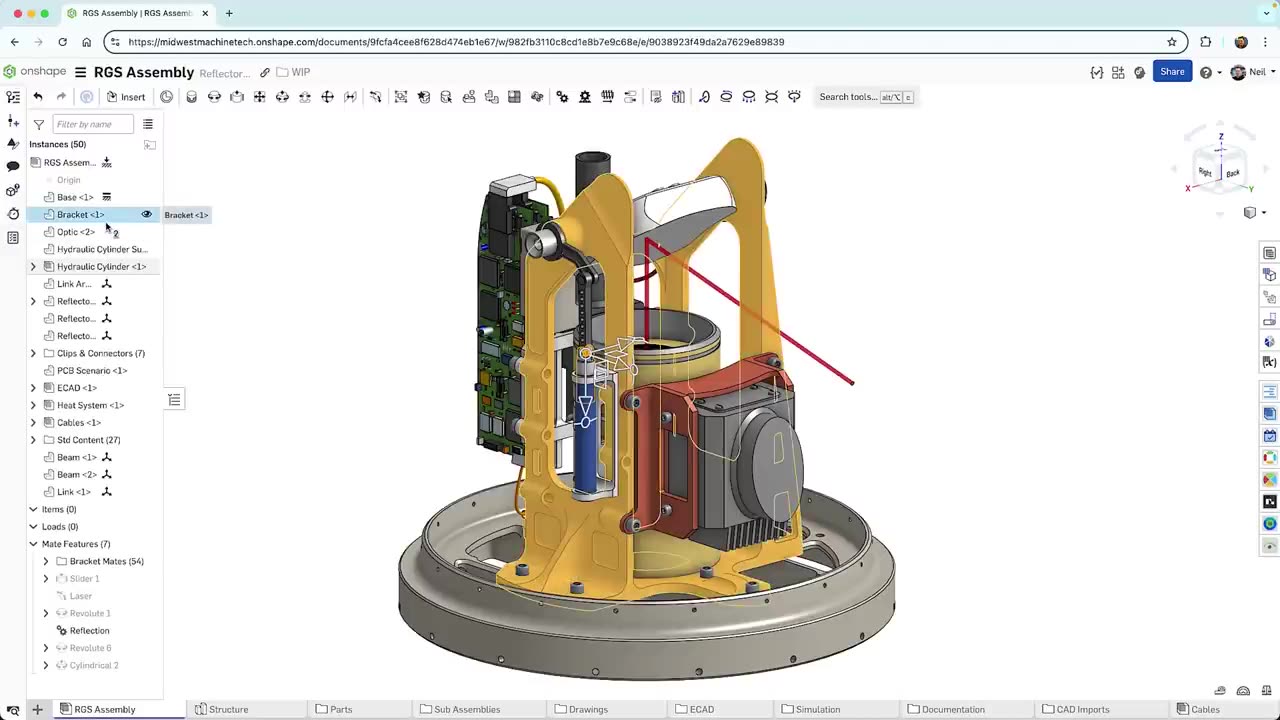Open the Onshape hamburger document menu
The height and width of the screenshot is (720, 1280).
point(80,72)
